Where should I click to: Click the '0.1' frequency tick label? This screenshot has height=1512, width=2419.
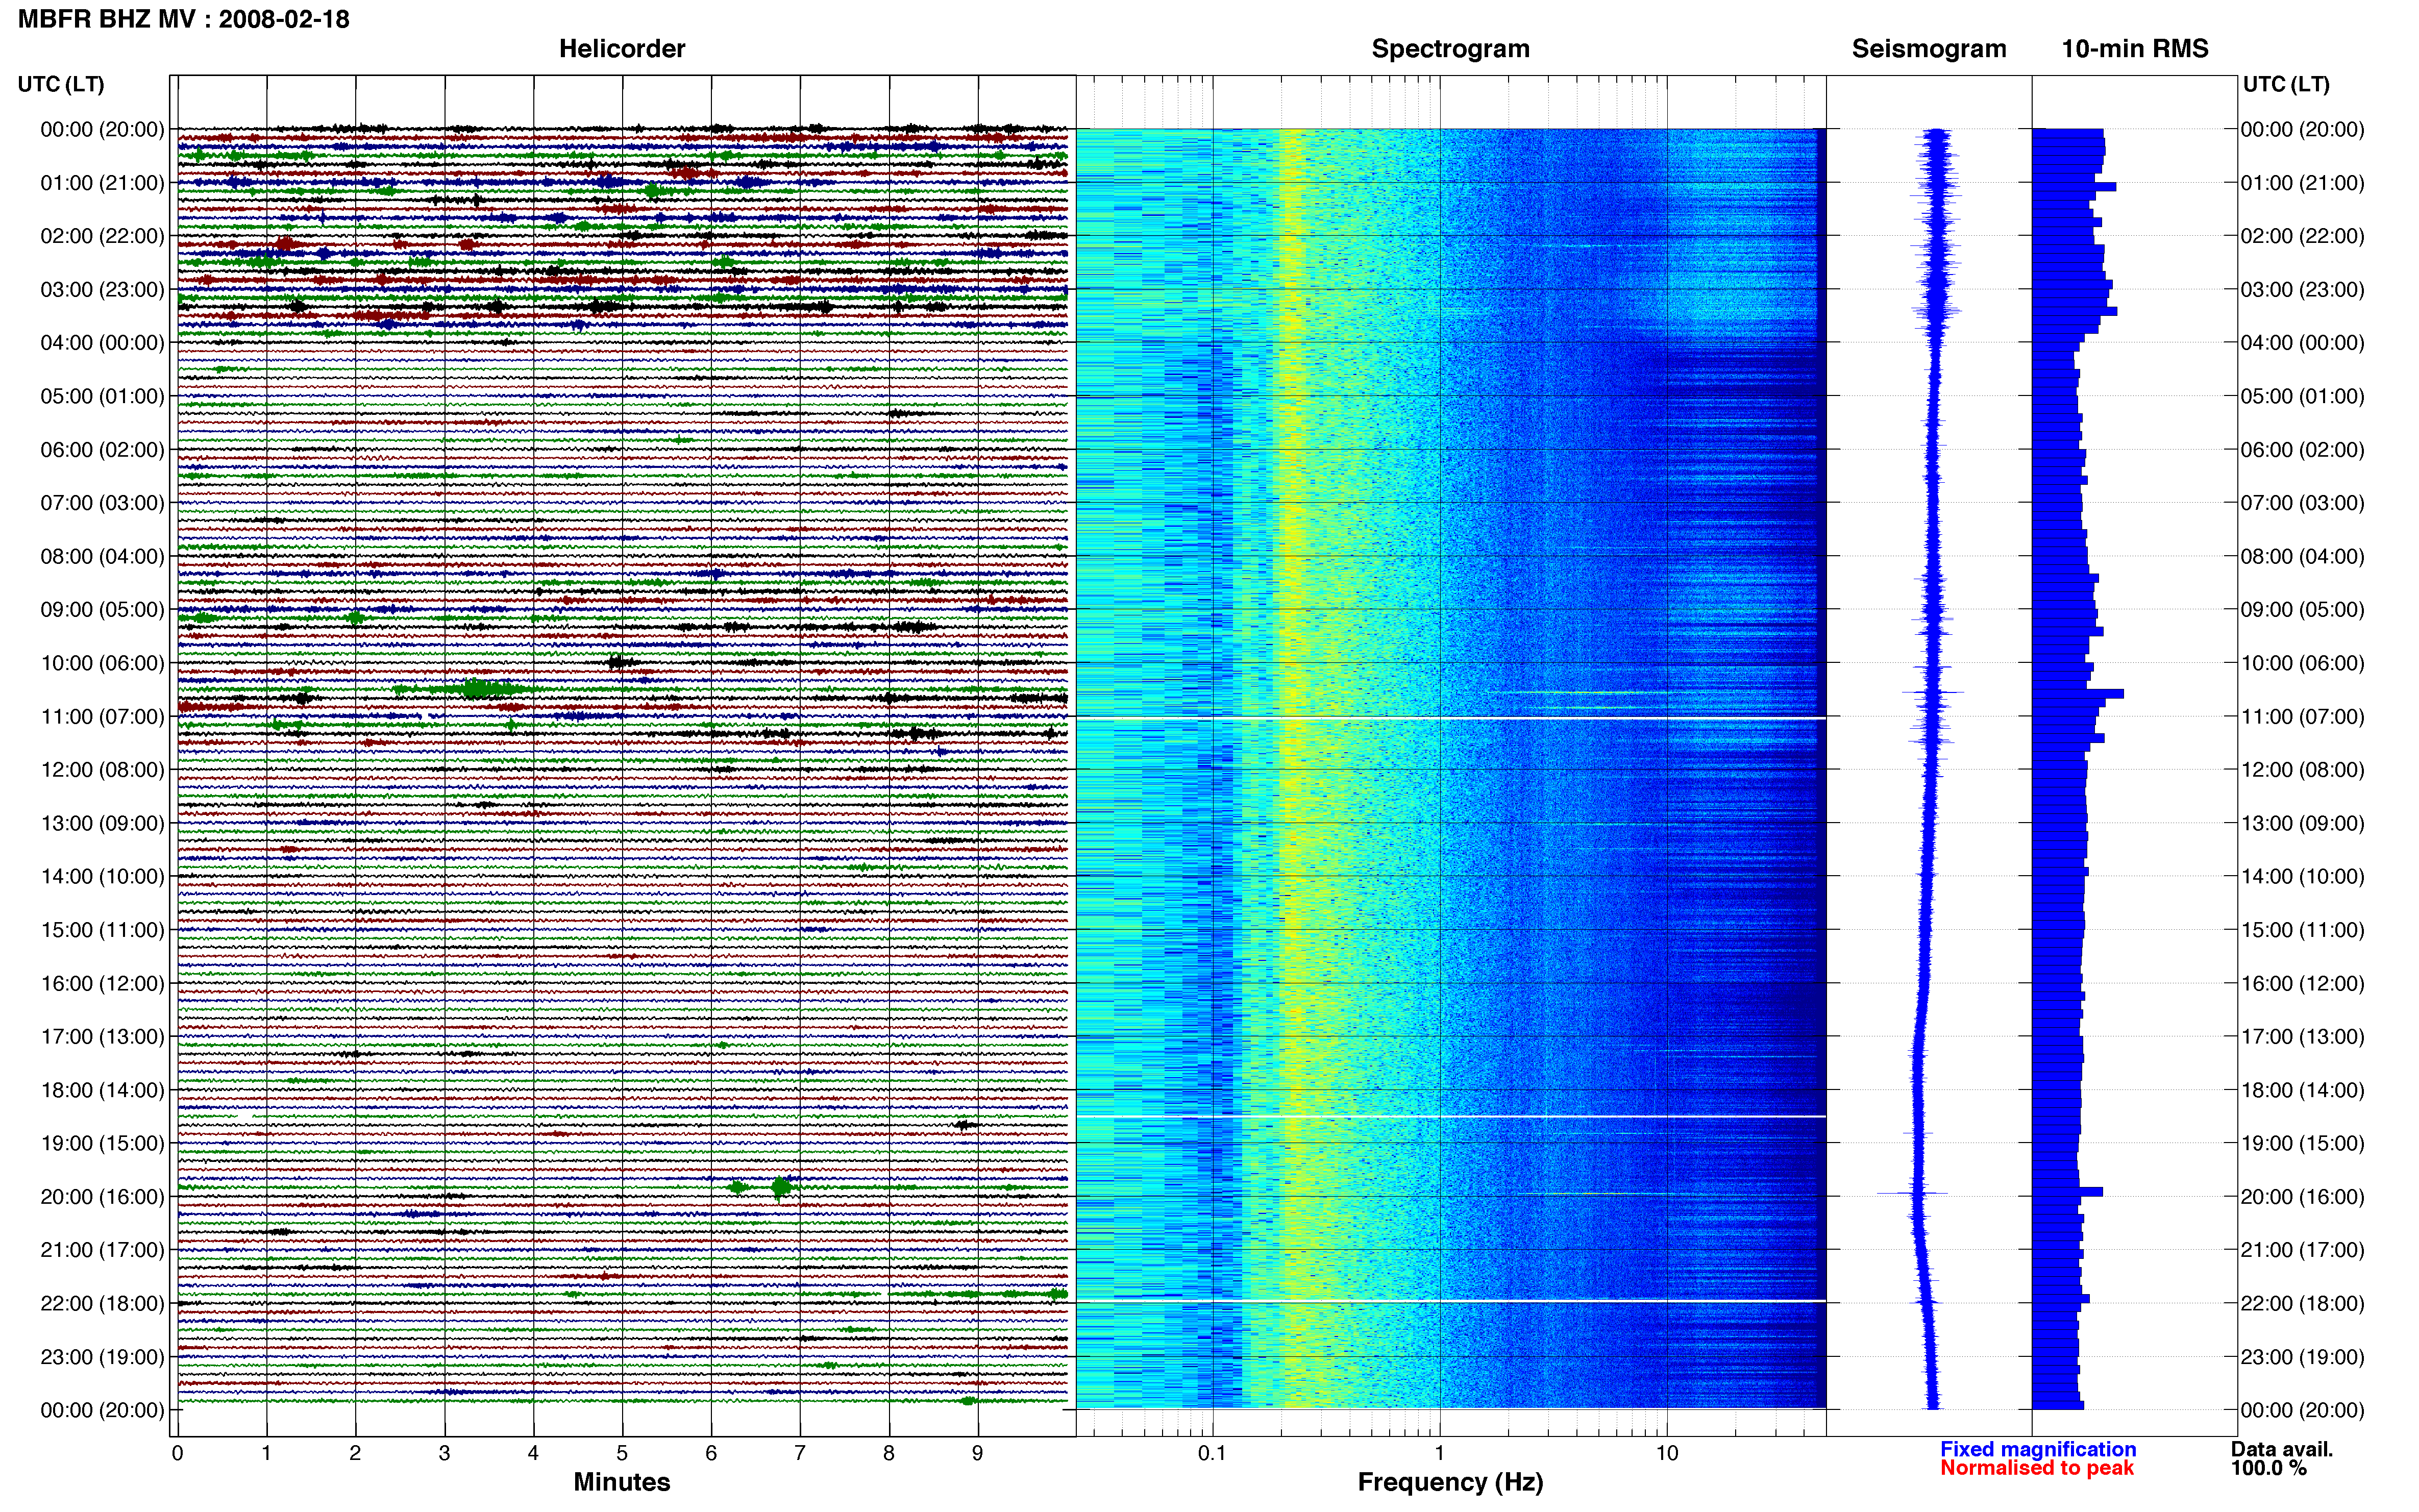click(1212, 1453)
